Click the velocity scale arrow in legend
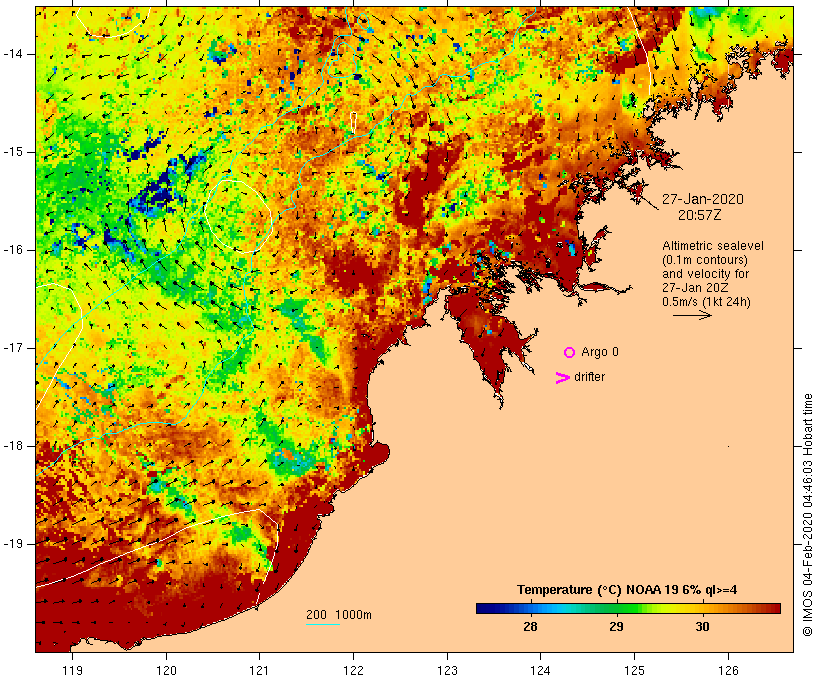 pyautogui.click(x=692, y=315)
